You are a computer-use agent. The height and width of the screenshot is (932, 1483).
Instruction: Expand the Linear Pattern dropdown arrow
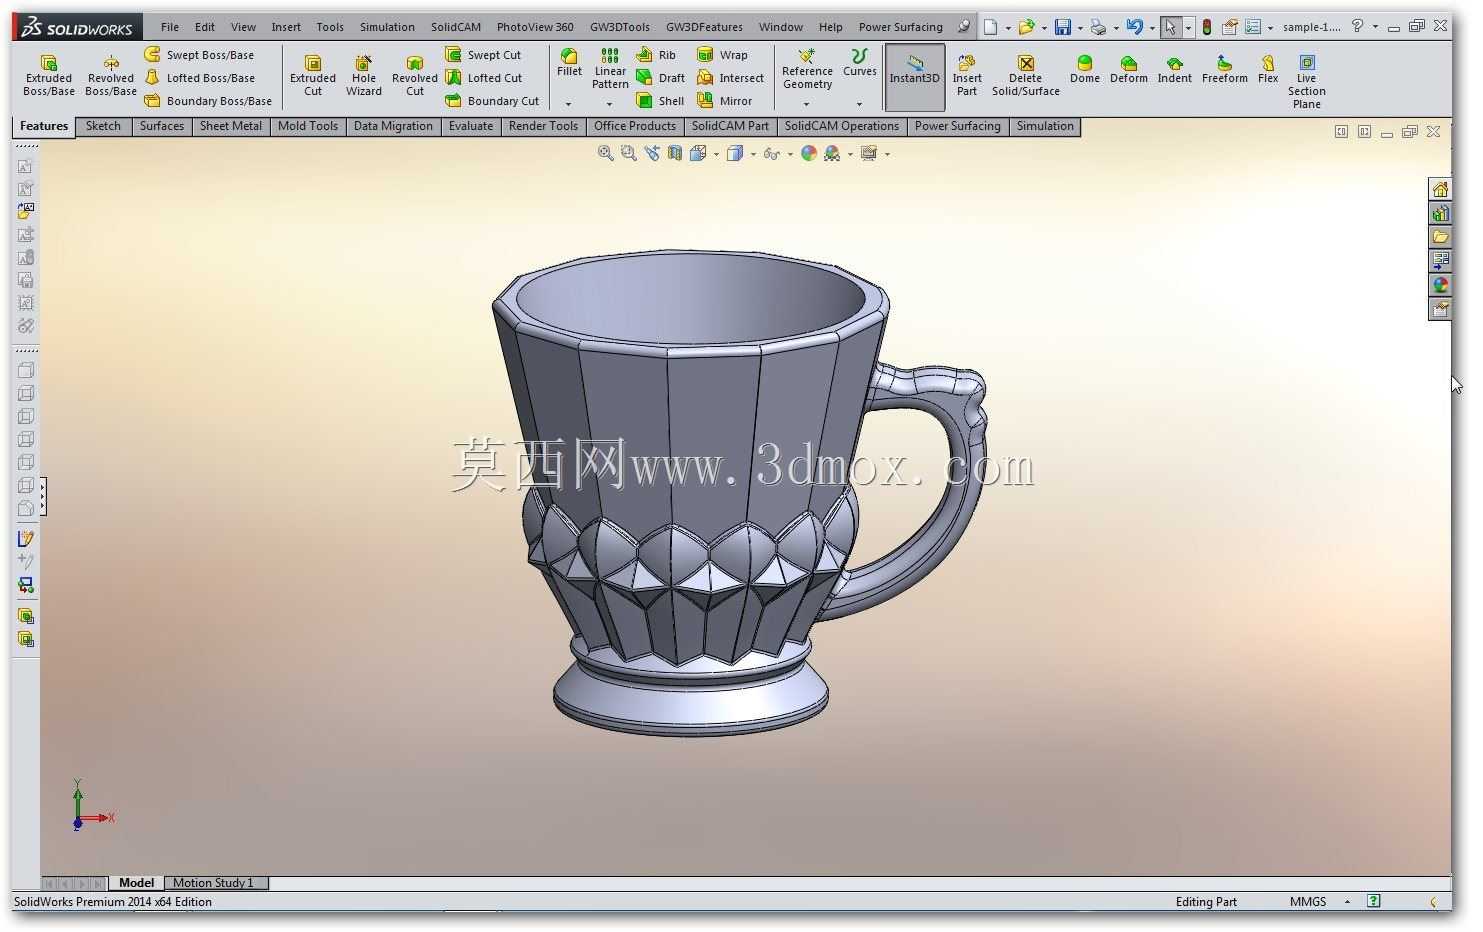pyautogui.click(x=609, y=104)
